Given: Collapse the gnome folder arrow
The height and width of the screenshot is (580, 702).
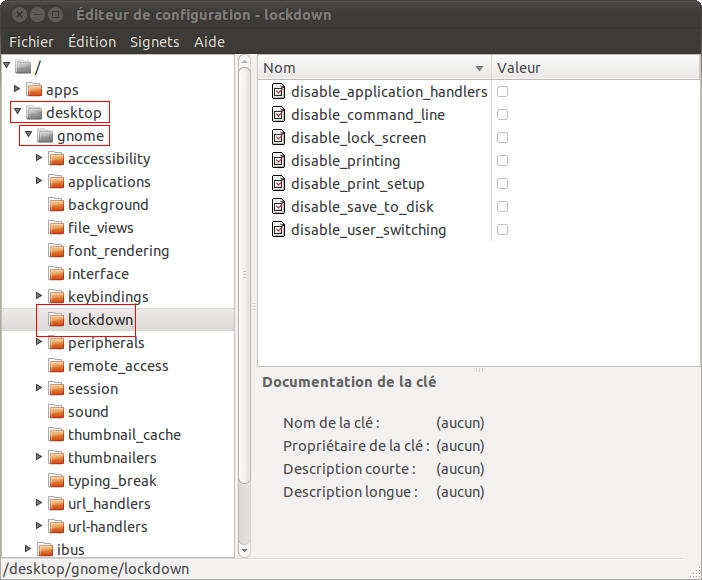Looking at the screenshot, I should 28,134.
